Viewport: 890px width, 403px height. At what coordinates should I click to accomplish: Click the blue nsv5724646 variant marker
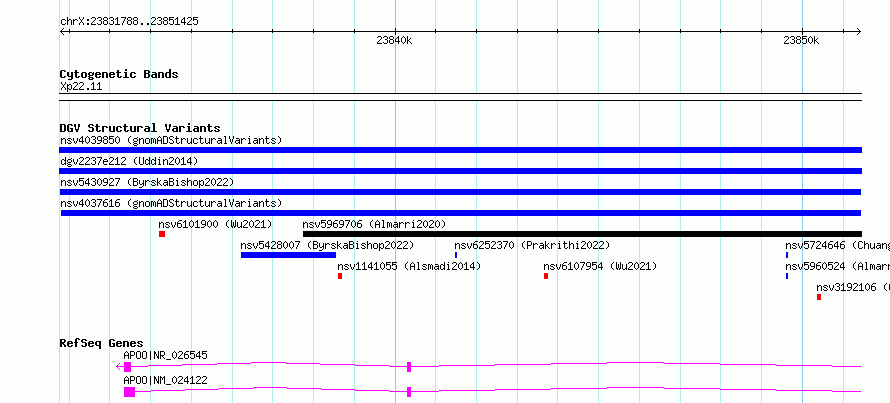tap(787, 255)
